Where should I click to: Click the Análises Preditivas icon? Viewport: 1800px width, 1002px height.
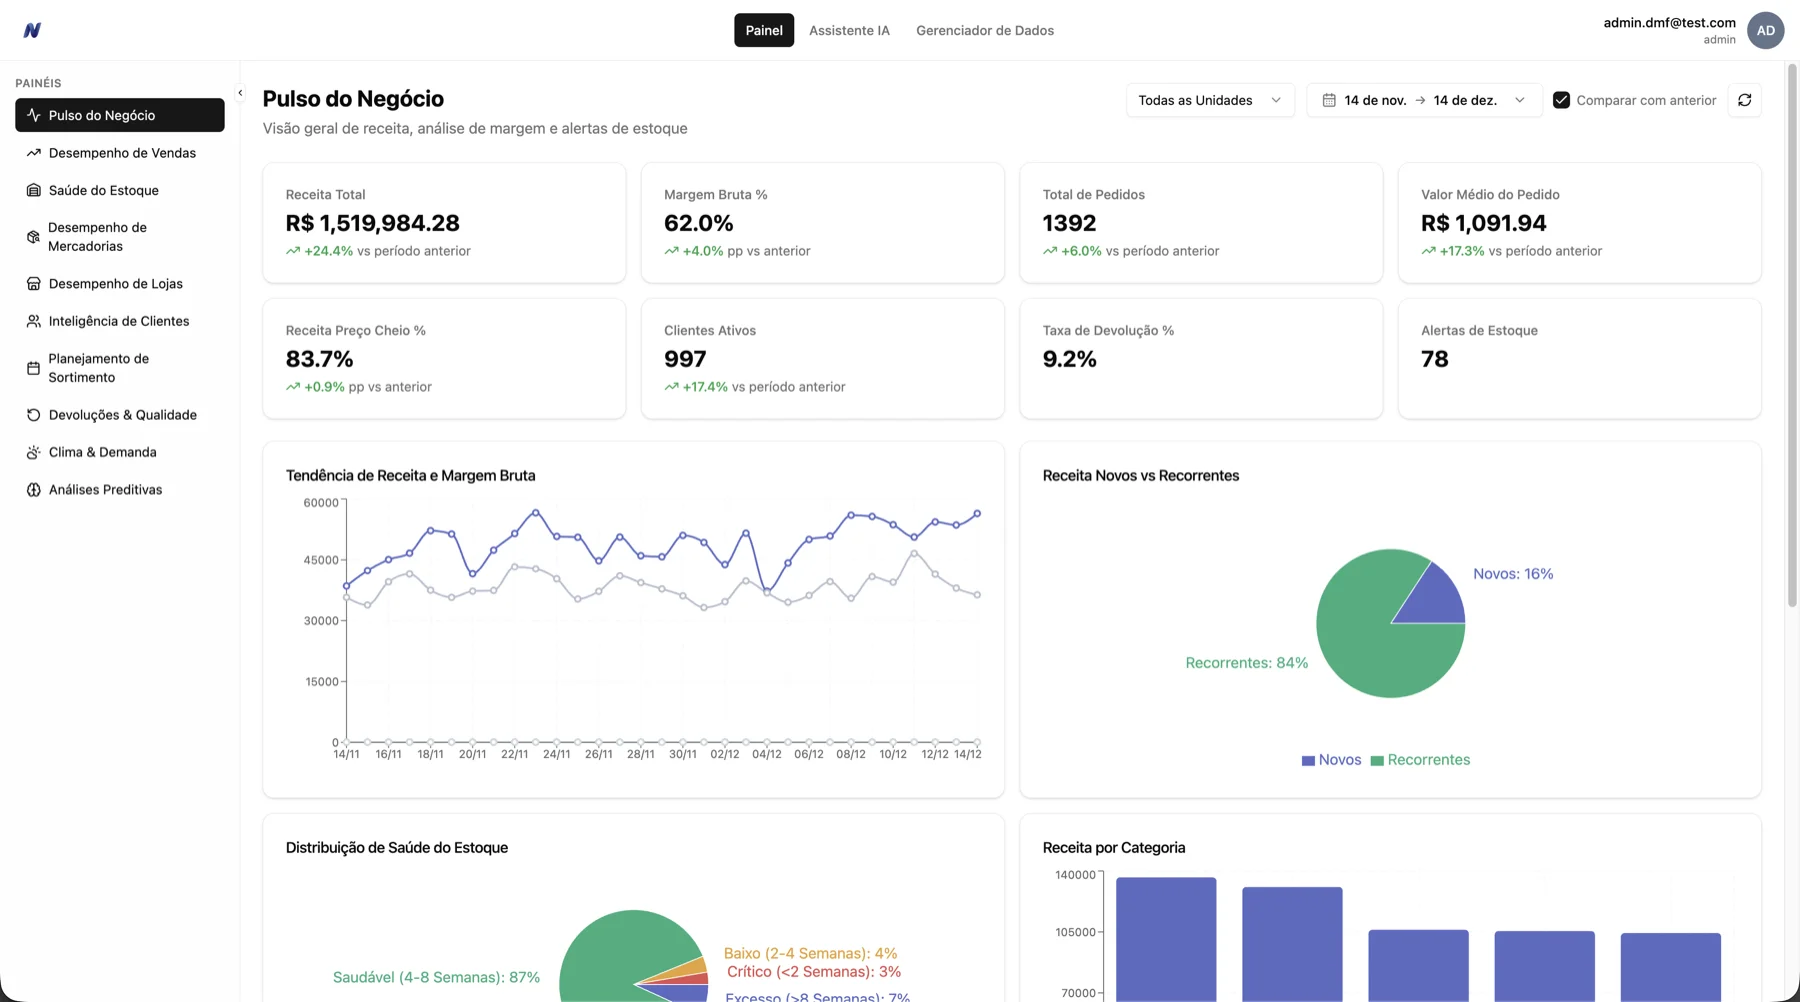[33, 489]
